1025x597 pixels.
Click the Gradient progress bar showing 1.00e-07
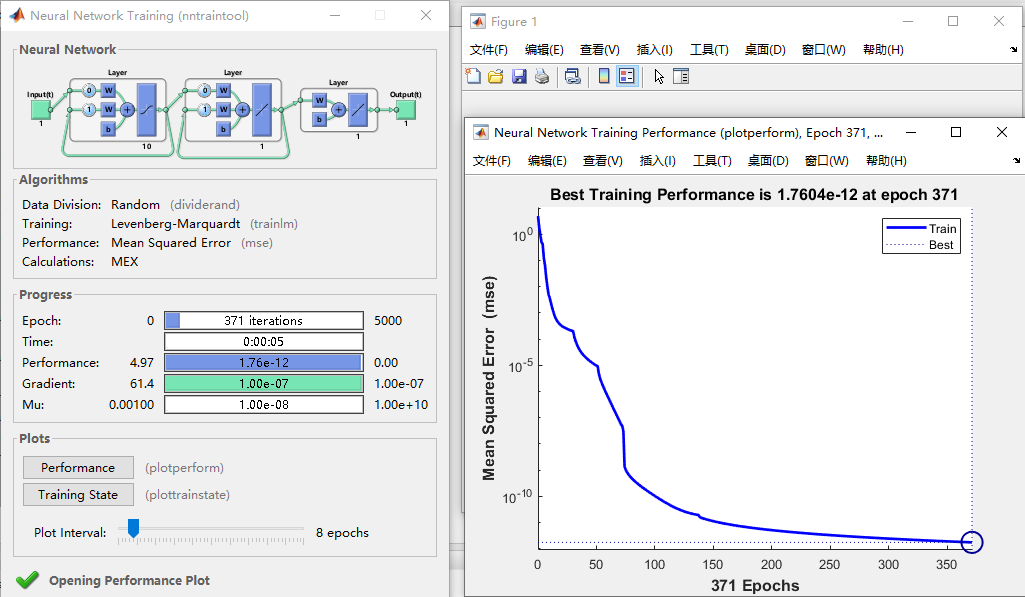pos(264,383)
